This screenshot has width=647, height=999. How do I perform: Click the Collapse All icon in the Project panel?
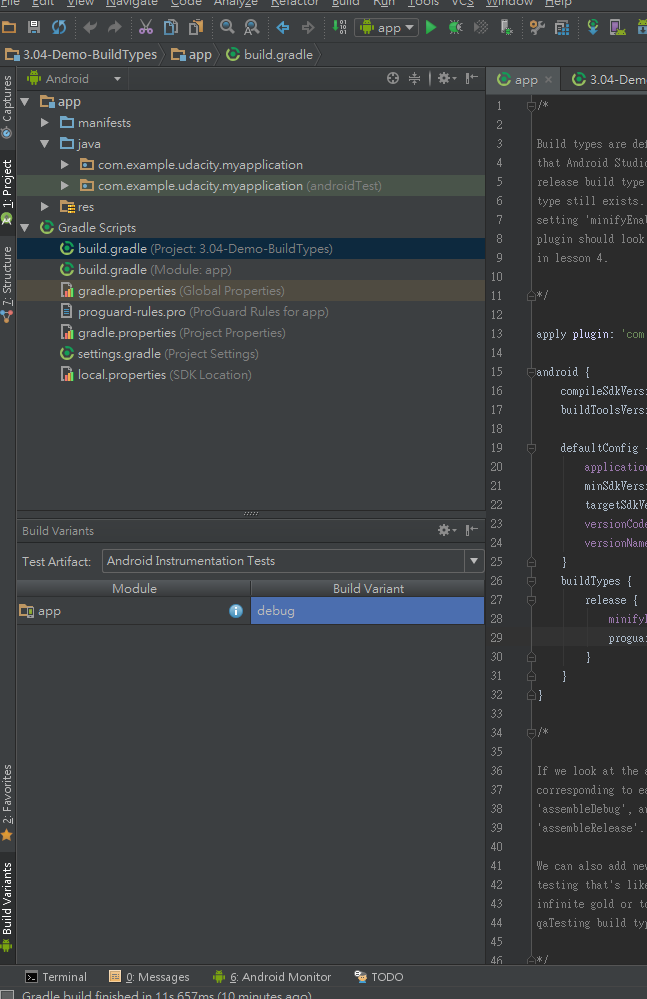(415, 78)
